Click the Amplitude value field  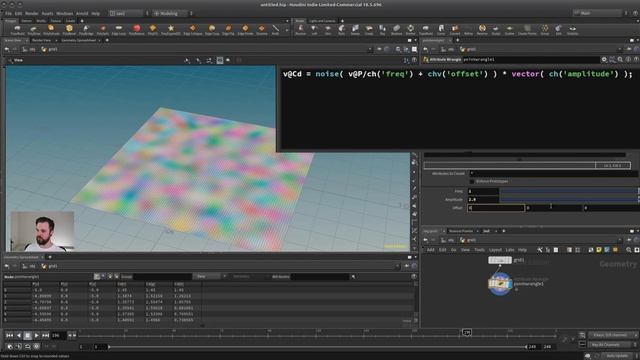click(483, 200)
